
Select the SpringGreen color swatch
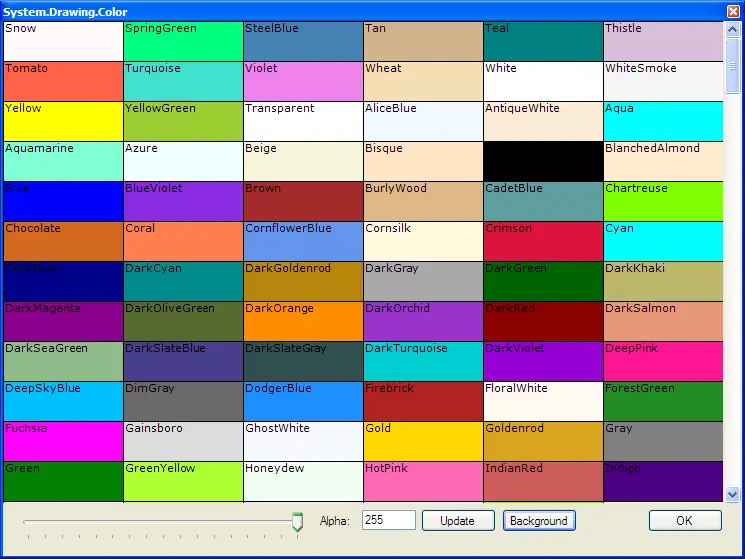coord(183,41)
